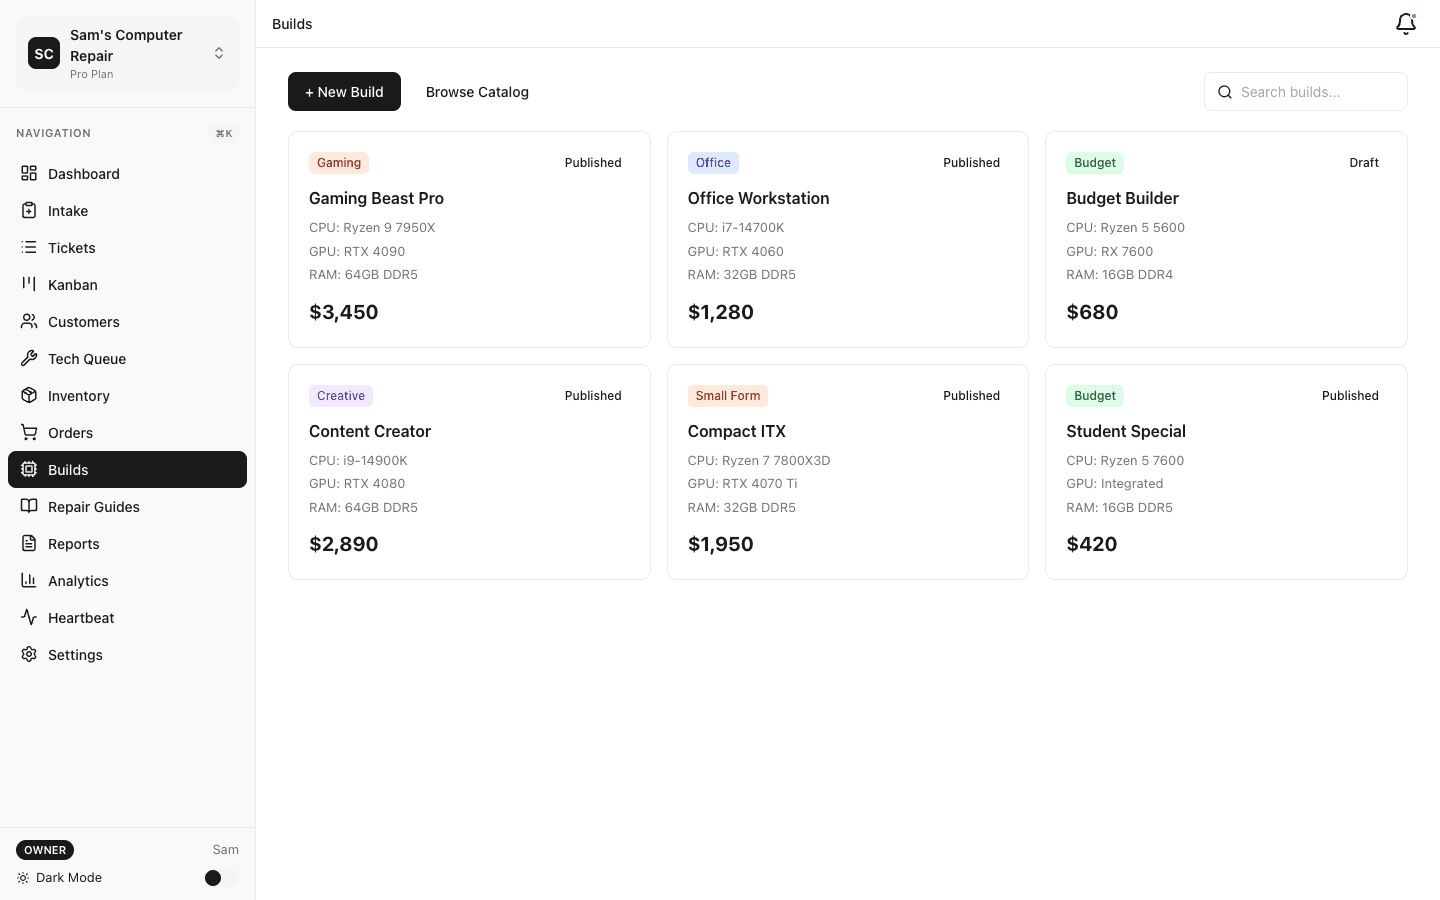
Task: Click the Gaming tag on Gaming Beast Pro
Action: tap(338, 162)
